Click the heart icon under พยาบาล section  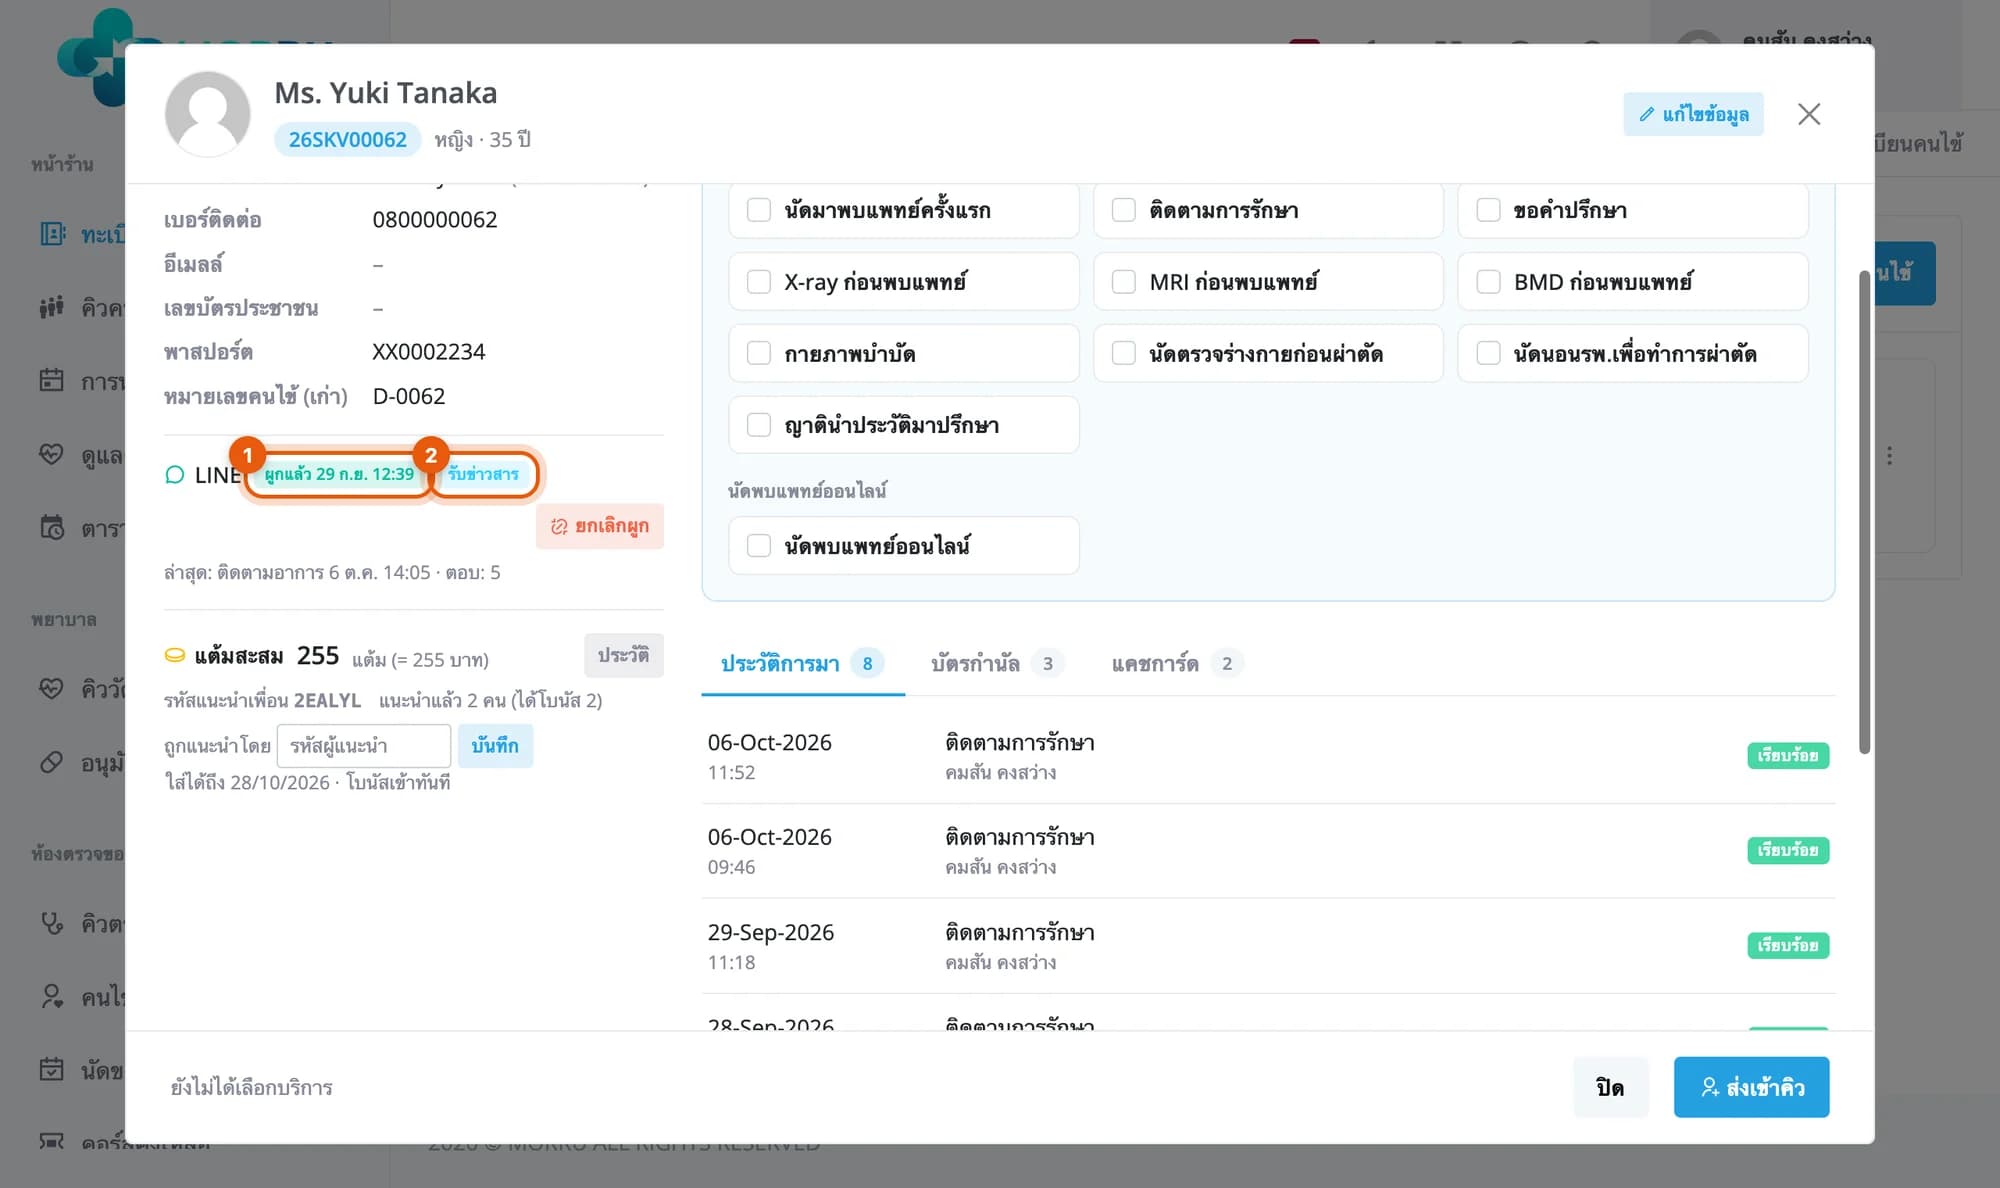51,688
